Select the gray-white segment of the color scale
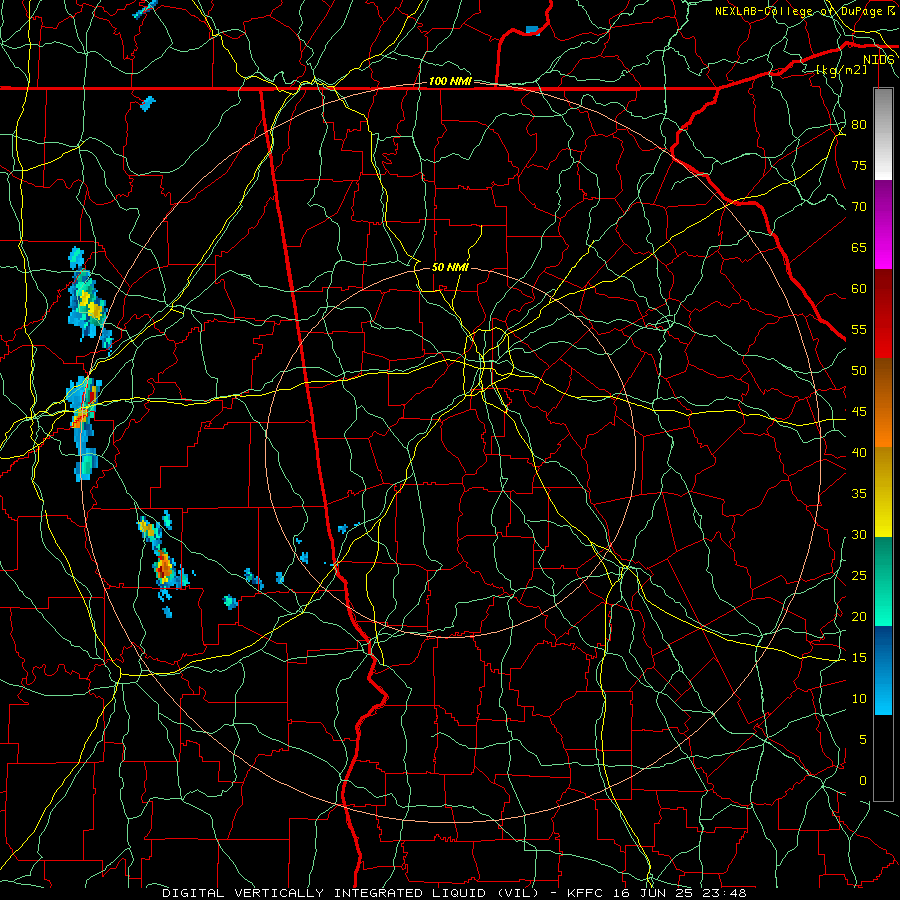 [x=883, y=134]
